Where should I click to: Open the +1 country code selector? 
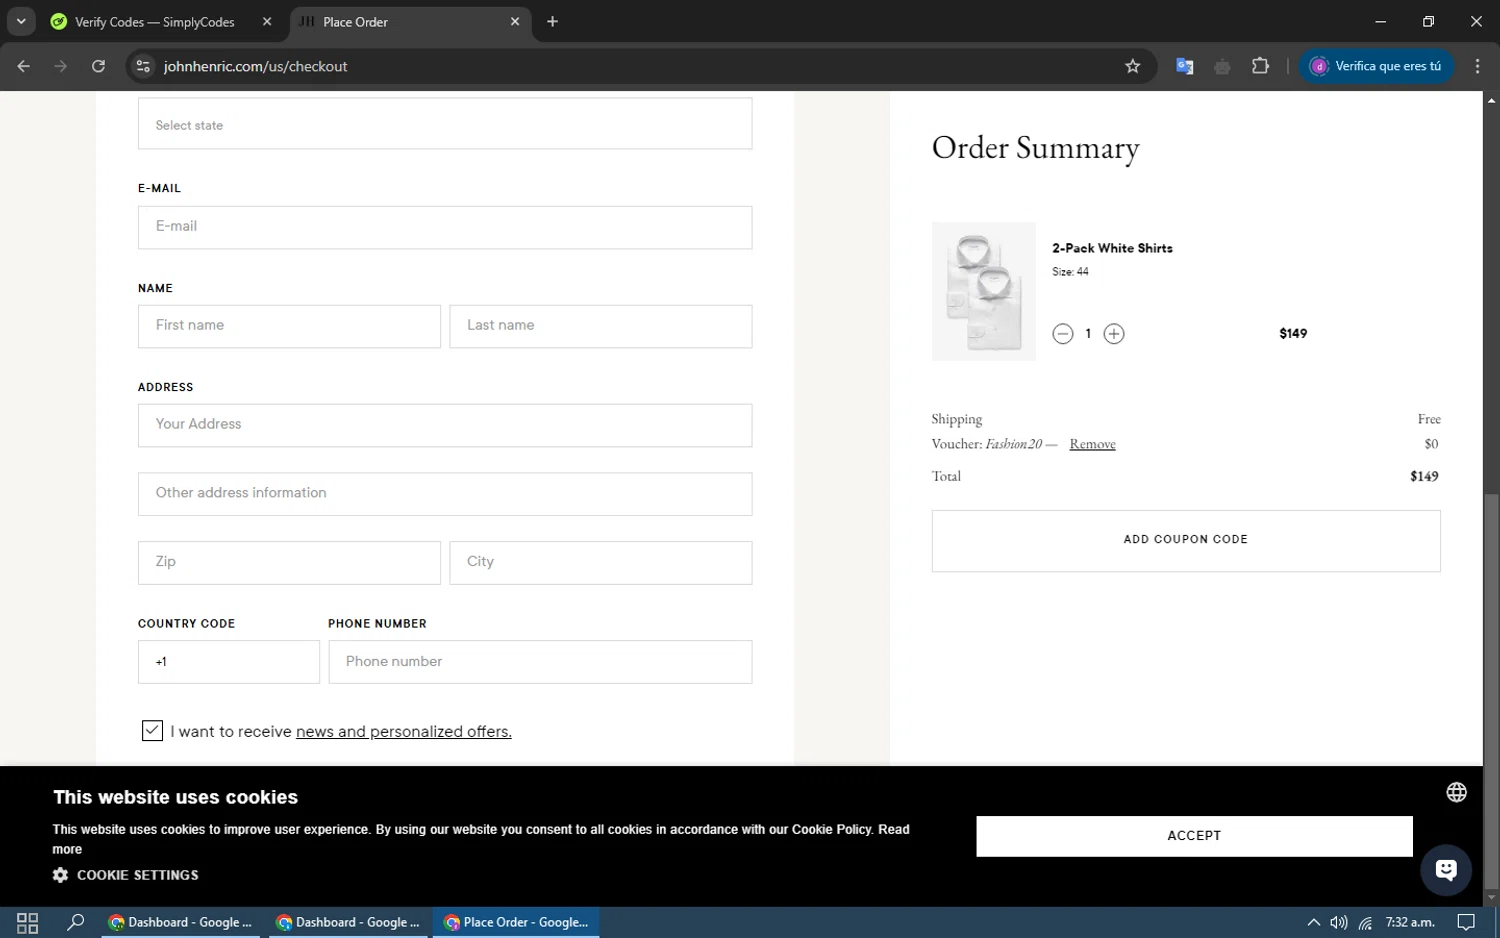coord(229,662)
